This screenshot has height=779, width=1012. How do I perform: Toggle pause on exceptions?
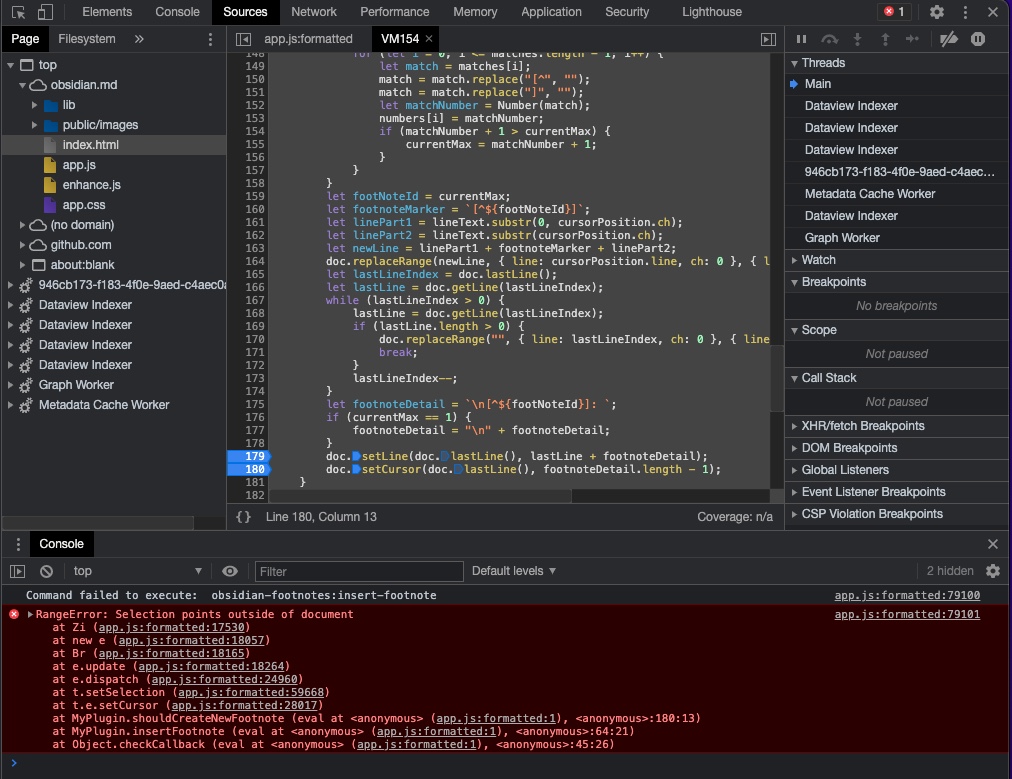pyautogui.click(x=978, y=39)
